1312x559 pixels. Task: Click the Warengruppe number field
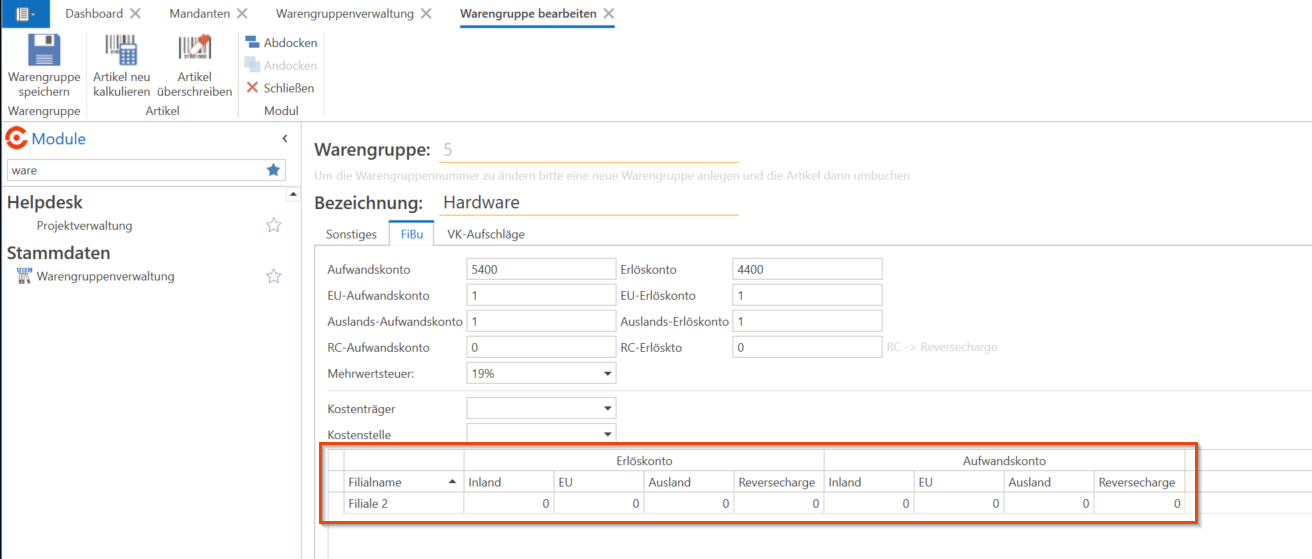588,150
